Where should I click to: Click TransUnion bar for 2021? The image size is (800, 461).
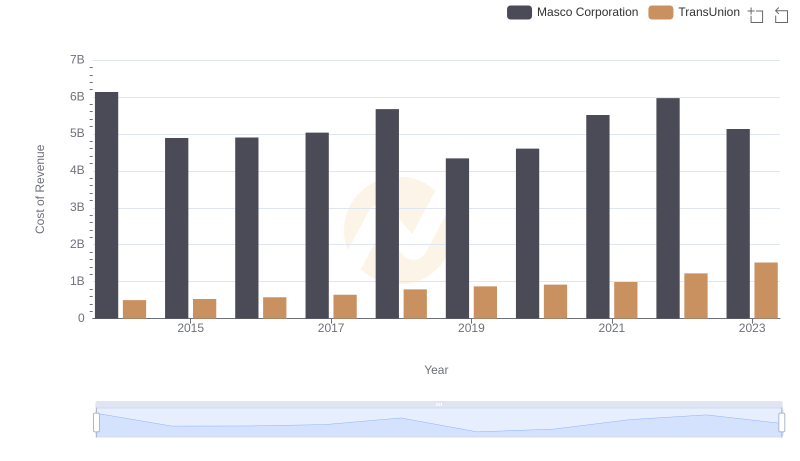(x=626, y=300)
